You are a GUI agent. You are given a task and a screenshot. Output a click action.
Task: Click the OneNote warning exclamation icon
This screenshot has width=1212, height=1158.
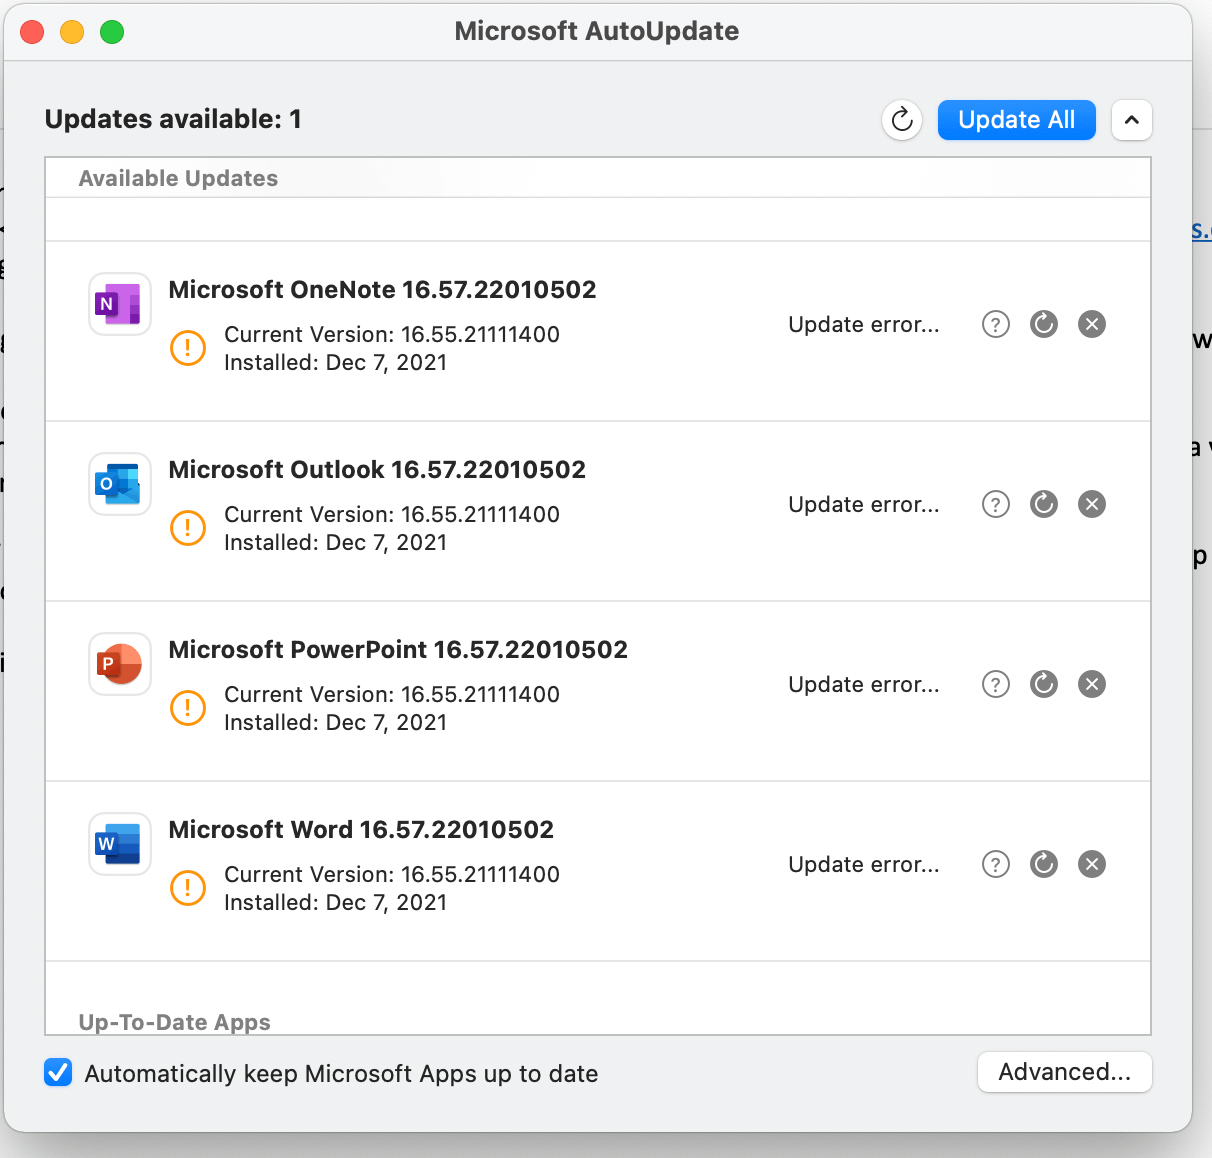[x=188, y=348]
